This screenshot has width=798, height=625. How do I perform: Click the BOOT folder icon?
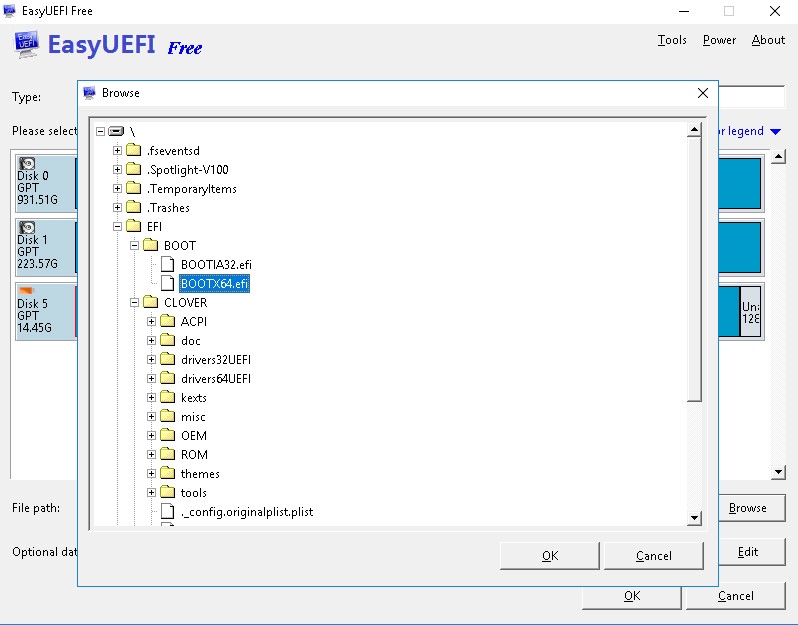click(151, 245)
